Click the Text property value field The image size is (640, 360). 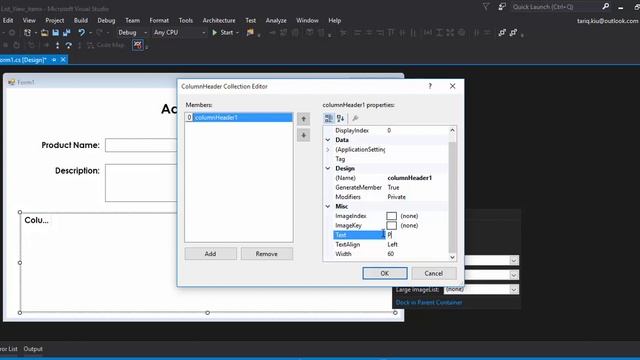[x=416, y=235]
